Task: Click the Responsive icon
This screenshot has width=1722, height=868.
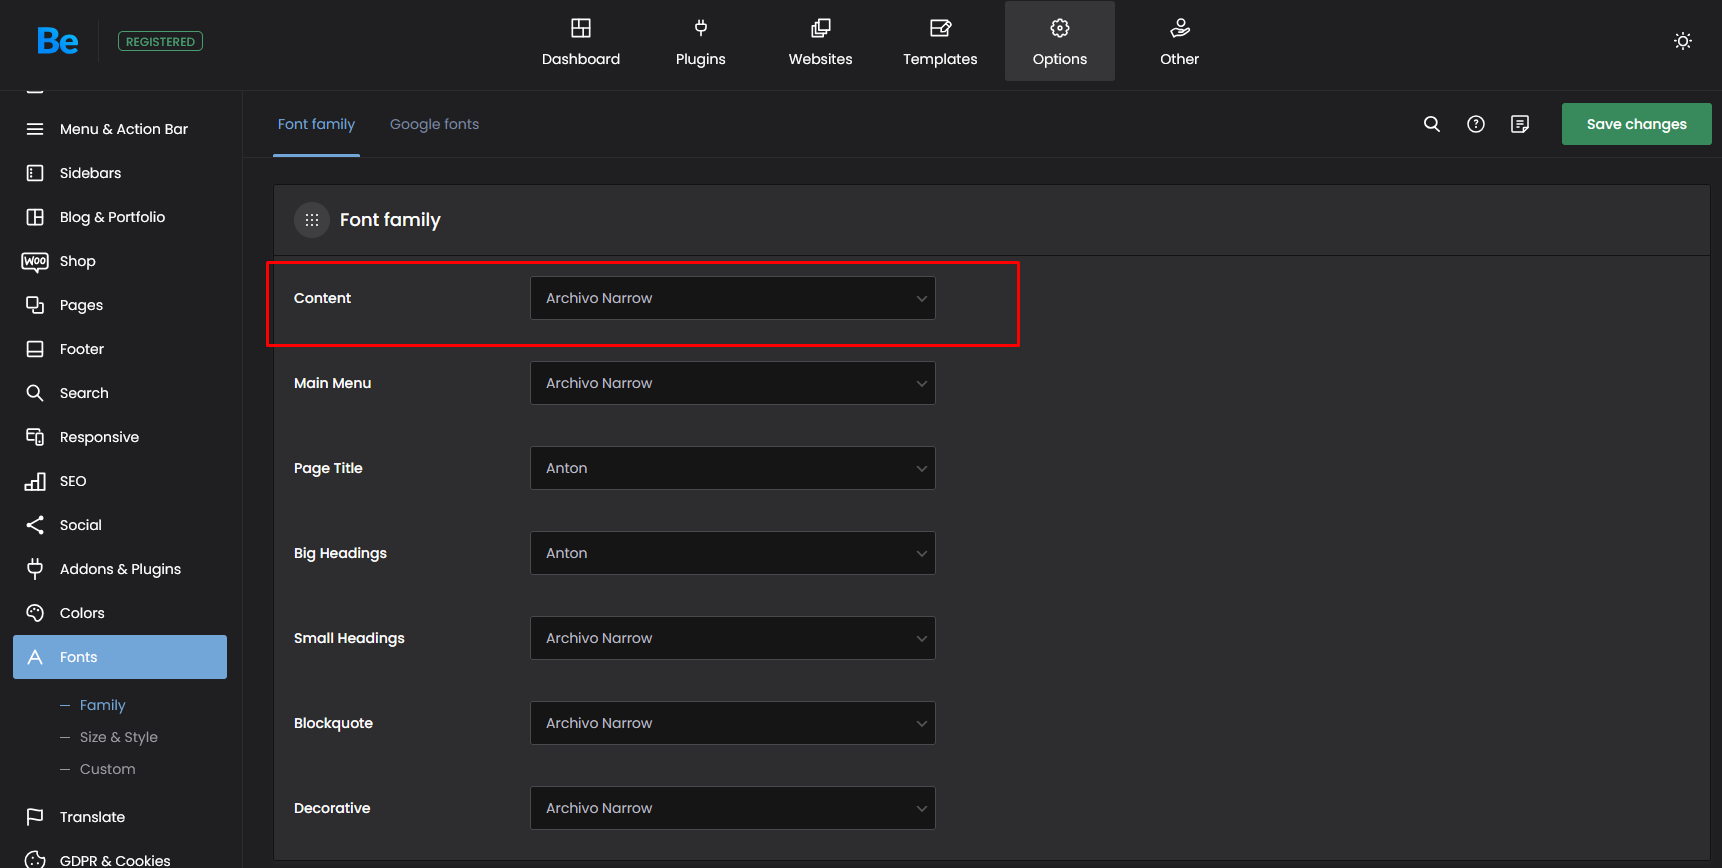Action: [x=35, y=437]
